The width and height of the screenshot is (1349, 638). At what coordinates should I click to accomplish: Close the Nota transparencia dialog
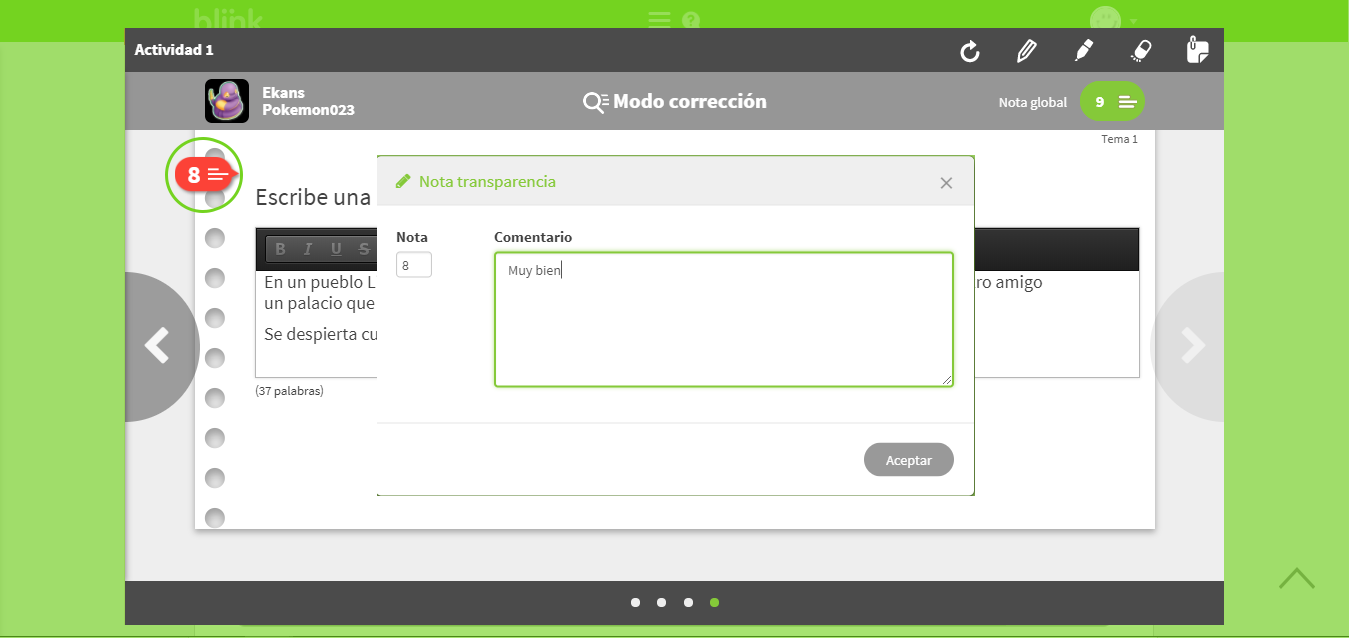[946, 183]
